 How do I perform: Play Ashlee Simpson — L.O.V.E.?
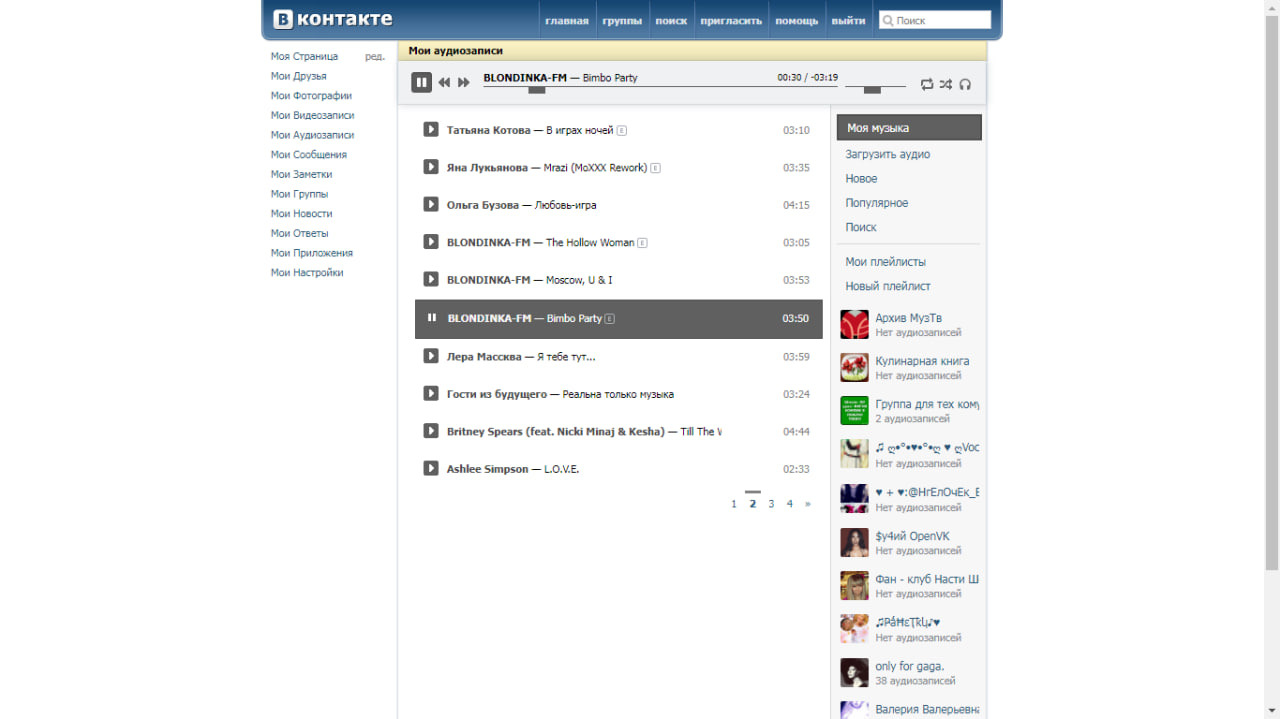431,468
